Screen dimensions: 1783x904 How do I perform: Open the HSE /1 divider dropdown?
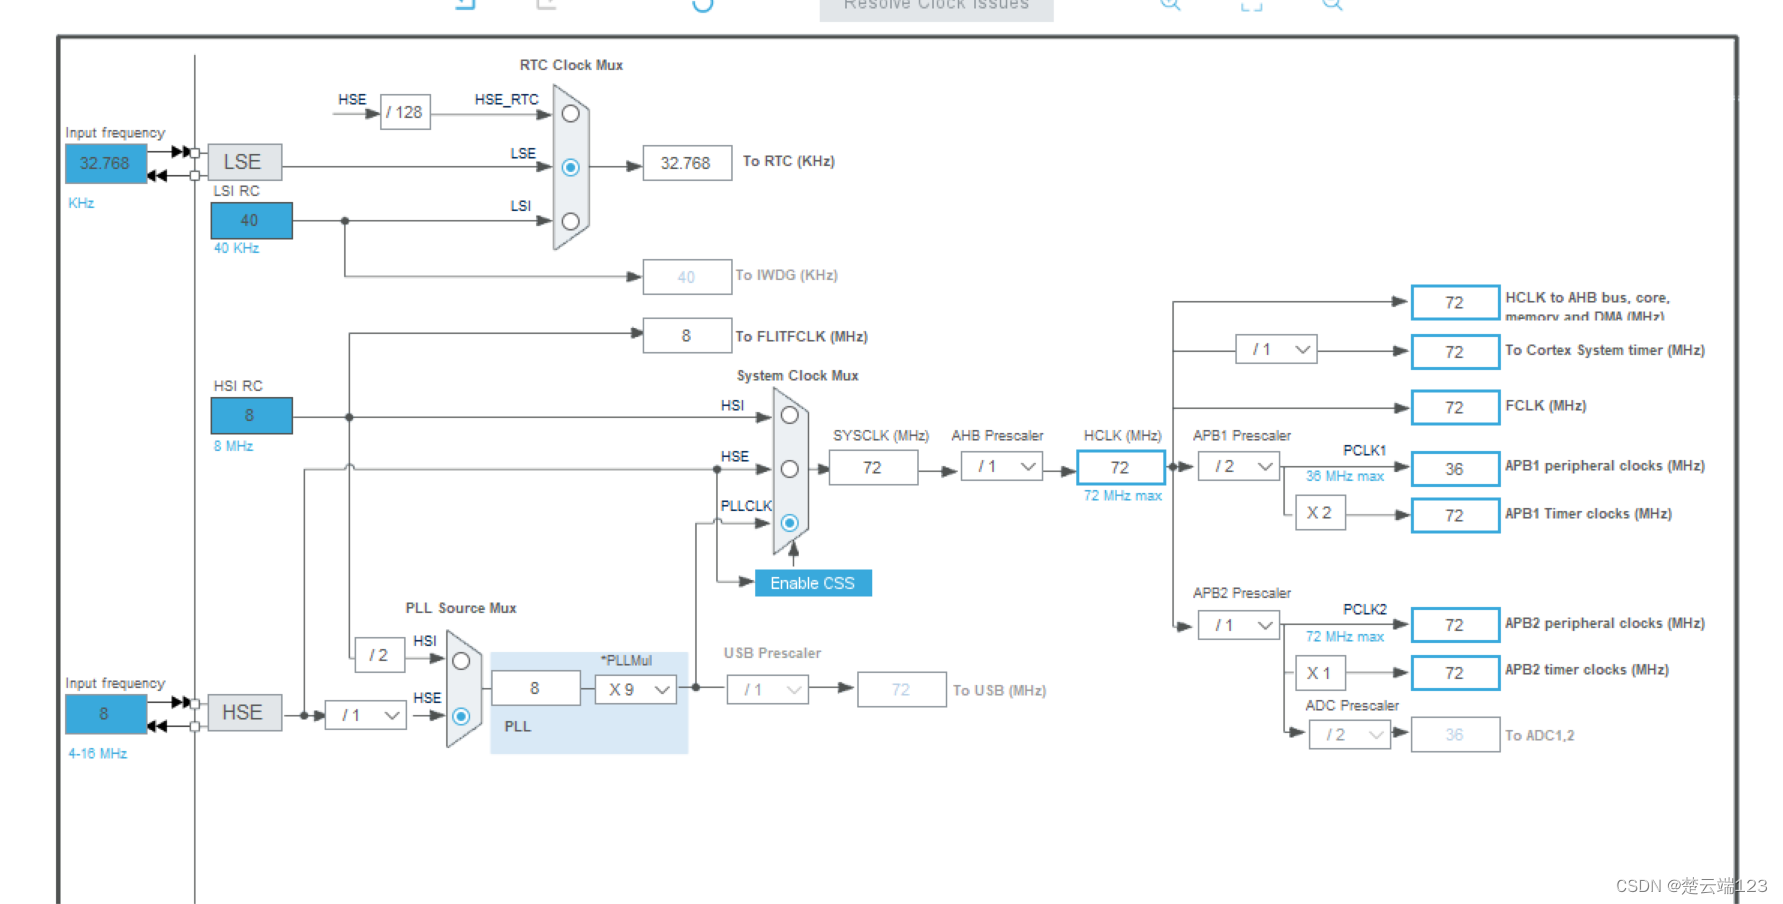(x=366, y=715)
